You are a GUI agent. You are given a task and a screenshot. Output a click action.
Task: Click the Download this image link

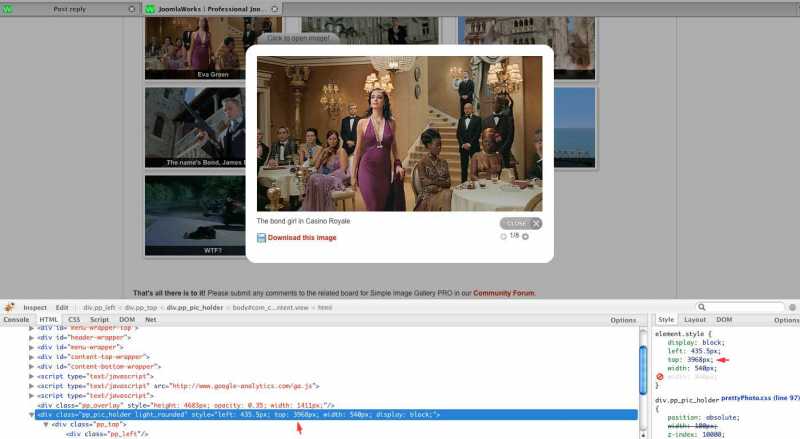[302, 238]
